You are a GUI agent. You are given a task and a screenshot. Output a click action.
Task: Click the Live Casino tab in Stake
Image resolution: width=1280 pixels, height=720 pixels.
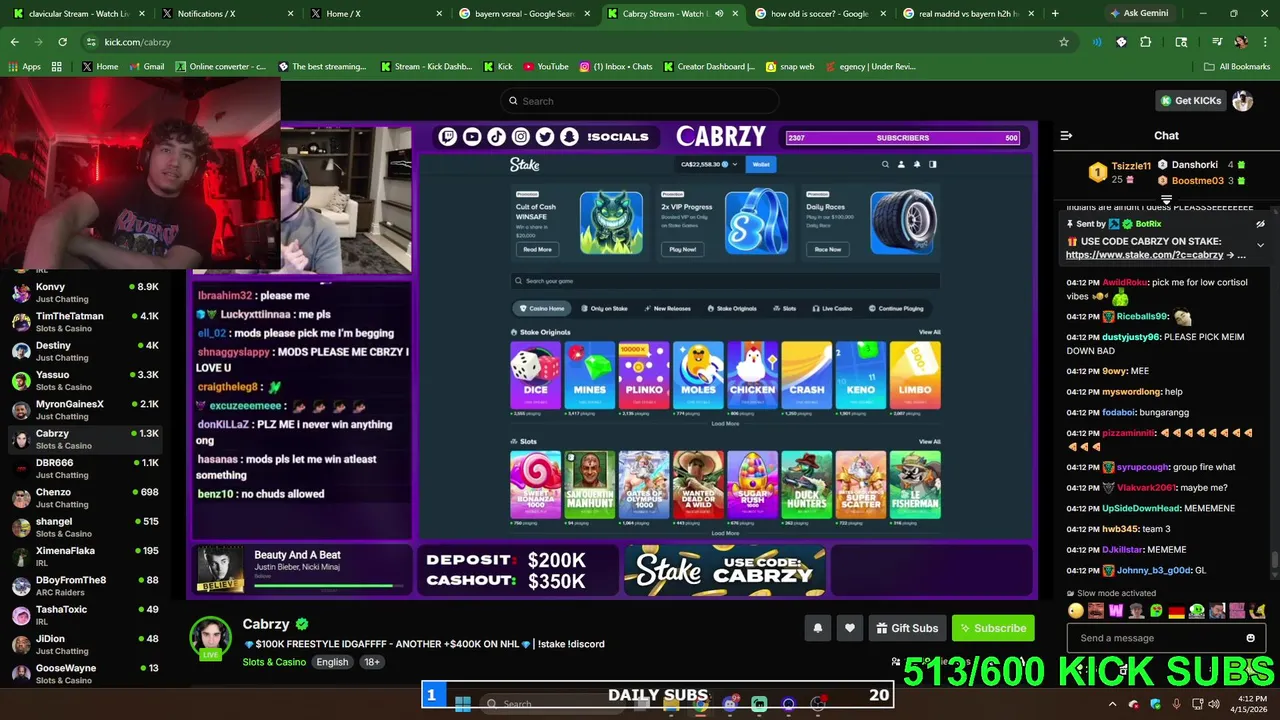[834, 308]
